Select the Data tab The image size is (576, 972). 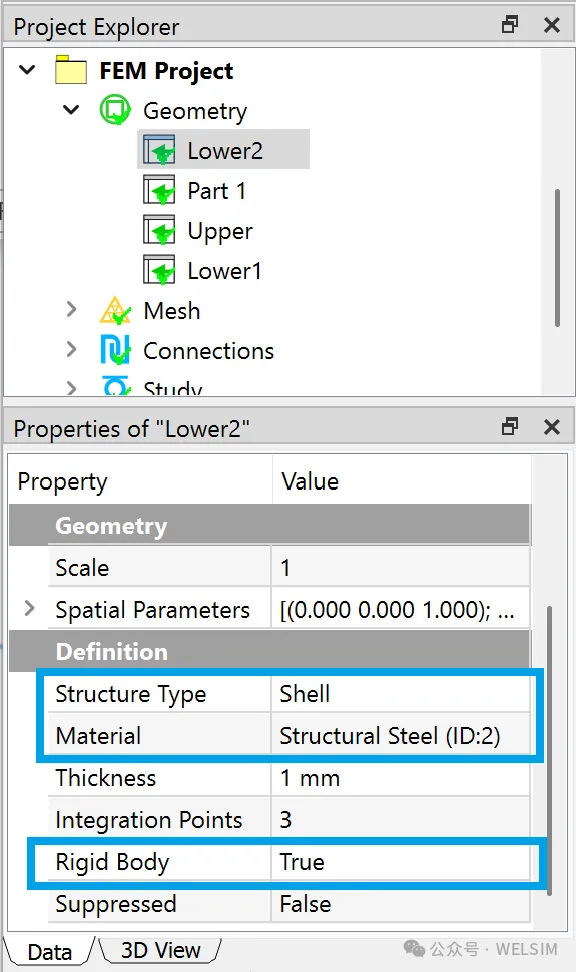tap(50, 951)
